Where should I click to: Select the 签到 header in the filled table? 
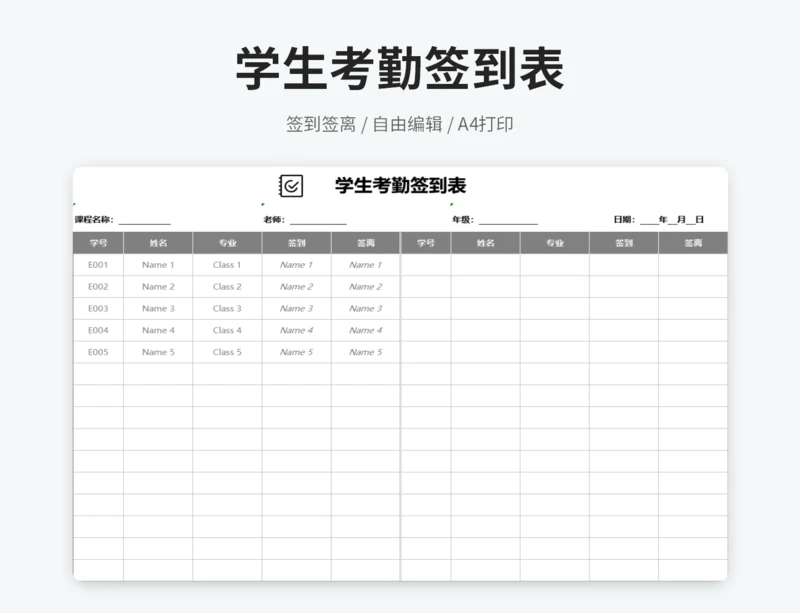[296, 243]
